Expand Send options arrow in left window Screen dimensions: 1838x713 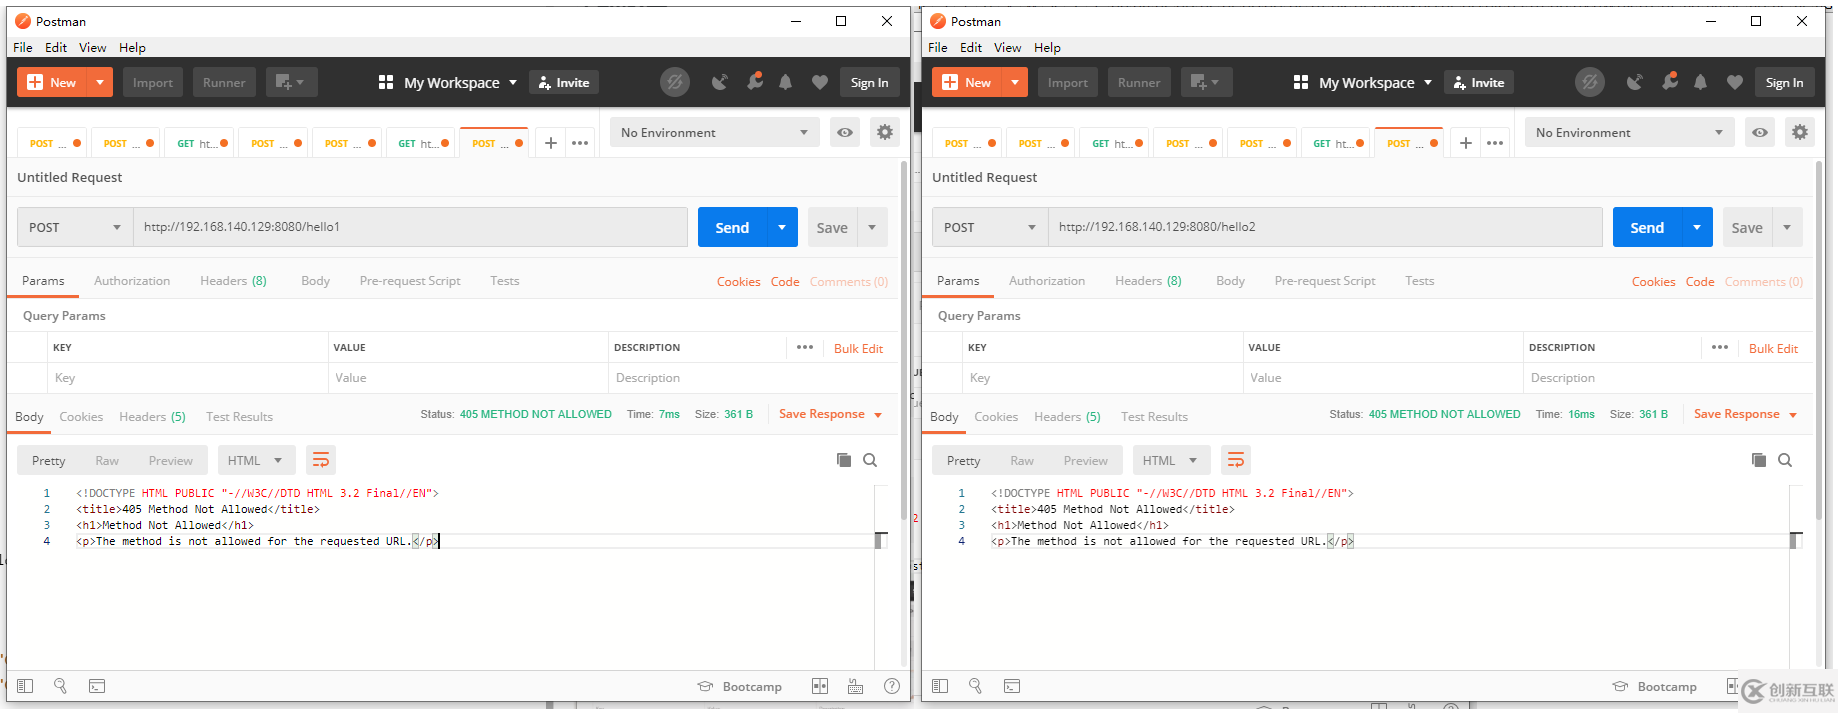point(782,227)
